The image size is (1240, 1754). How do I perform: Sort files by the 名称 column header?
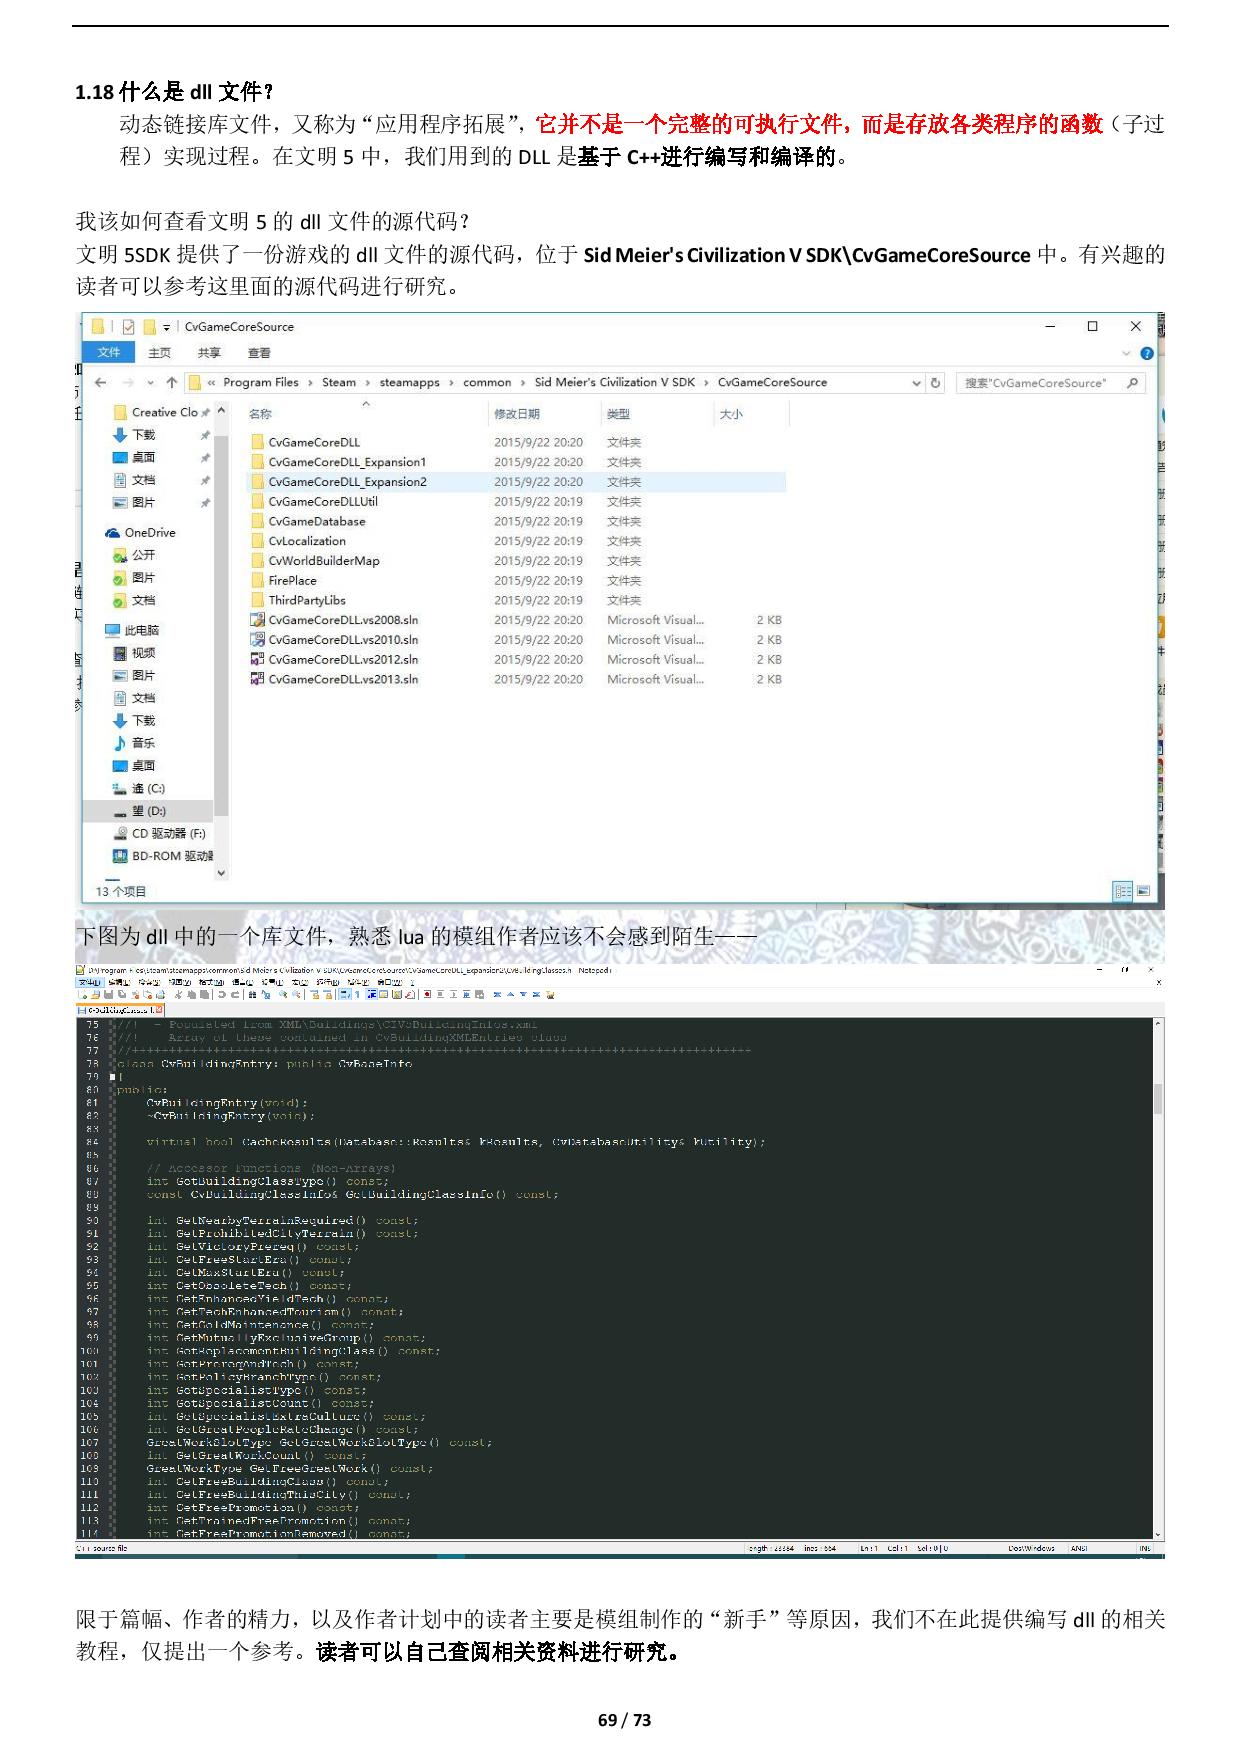260,414
